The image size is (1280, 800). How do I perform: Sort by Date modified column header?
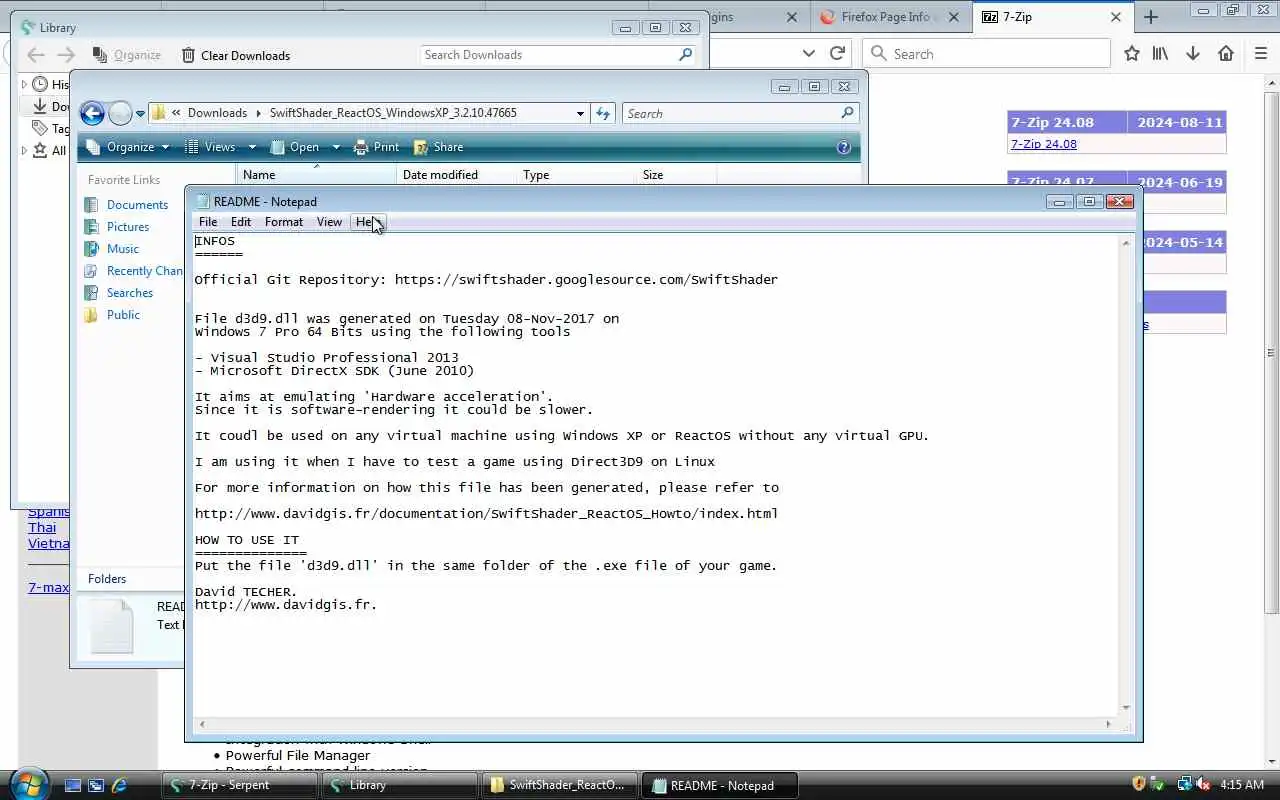click(x=456, y=174)
